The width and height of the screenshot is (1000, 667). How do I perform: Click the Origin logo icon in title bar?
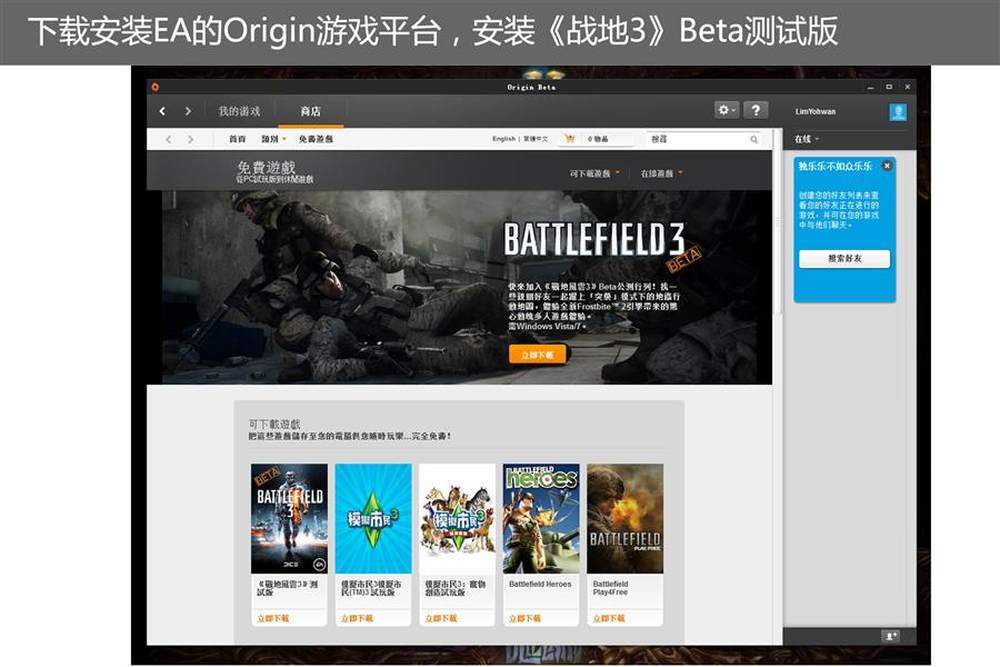[x=155, y=87]
